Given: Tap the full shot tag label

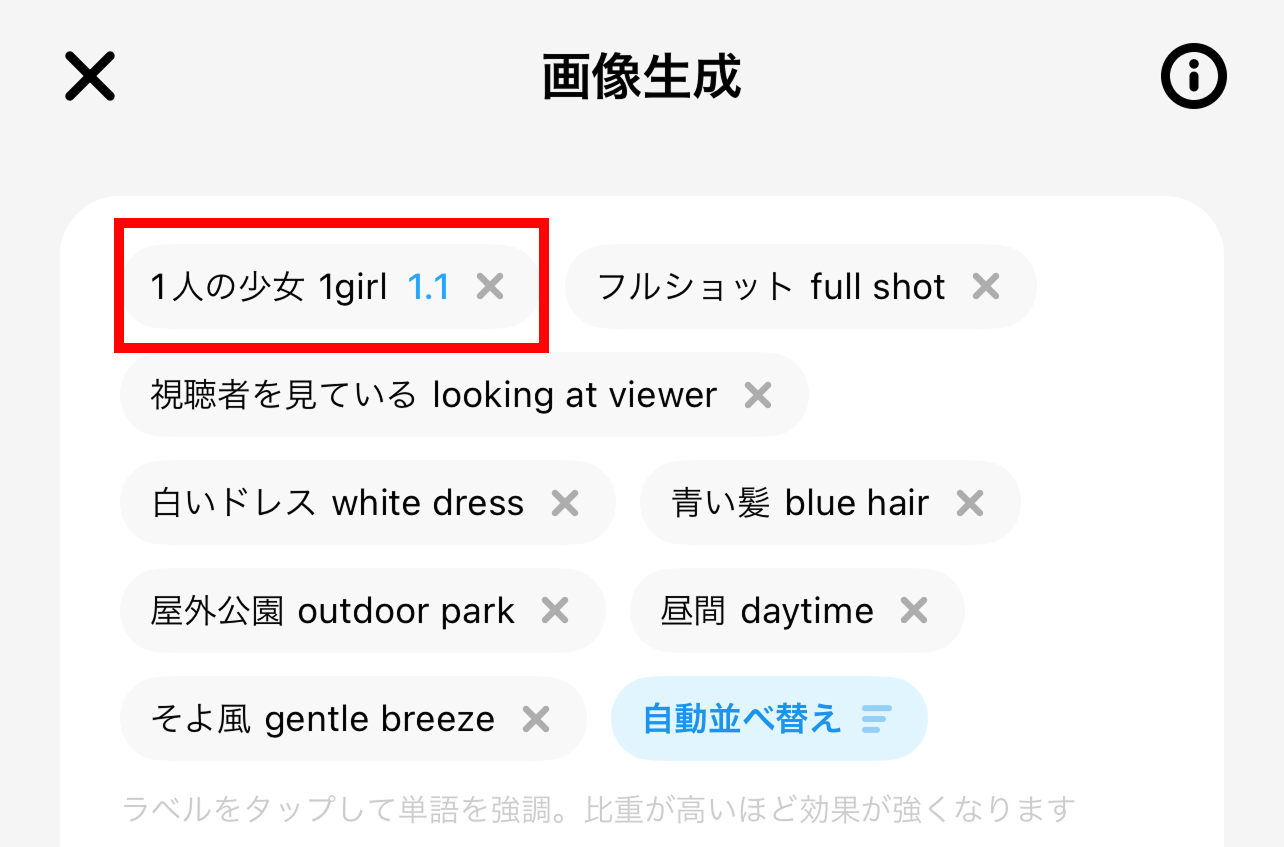Looking at the screenshot, I should (x=770, y=288).
